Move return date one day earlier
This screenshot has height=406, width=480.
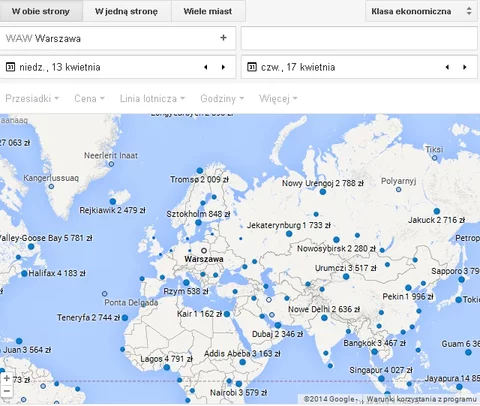(x=447, y=67)
